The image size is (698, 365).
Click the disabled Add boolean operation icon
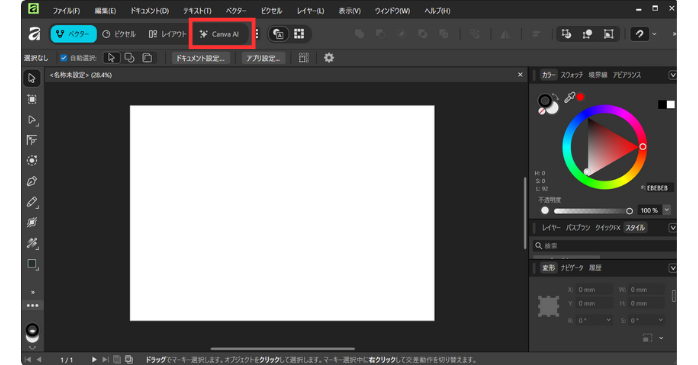click(x=359, y=34)
